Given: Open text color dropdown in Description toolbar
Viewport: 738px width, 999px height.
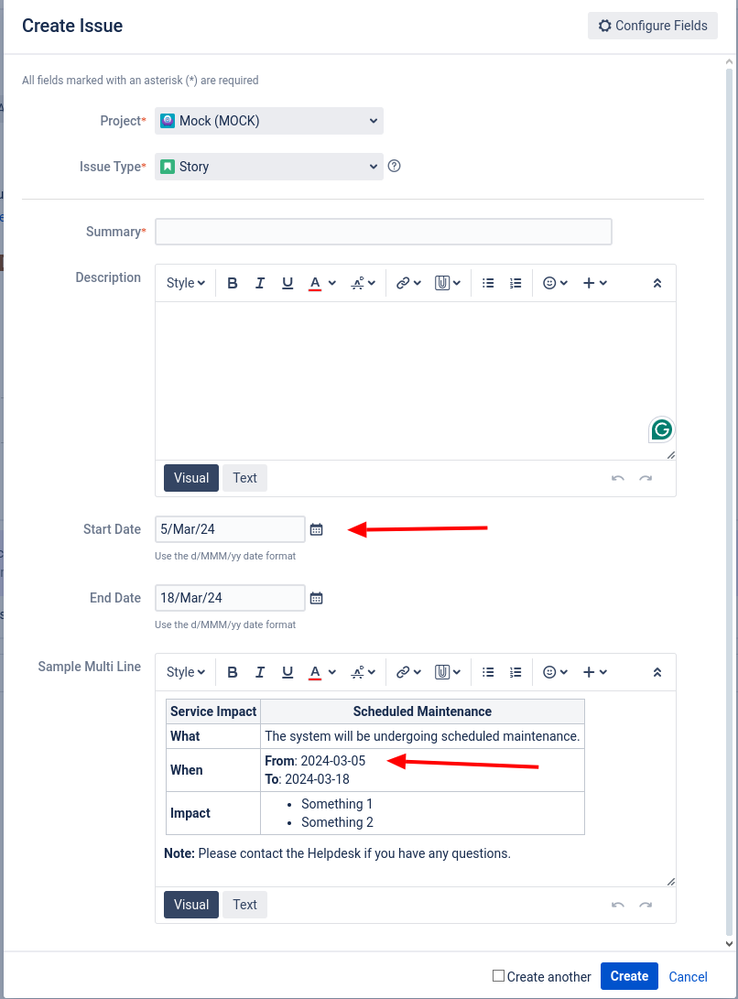Looking at the screenshot, I should point(332,283).
